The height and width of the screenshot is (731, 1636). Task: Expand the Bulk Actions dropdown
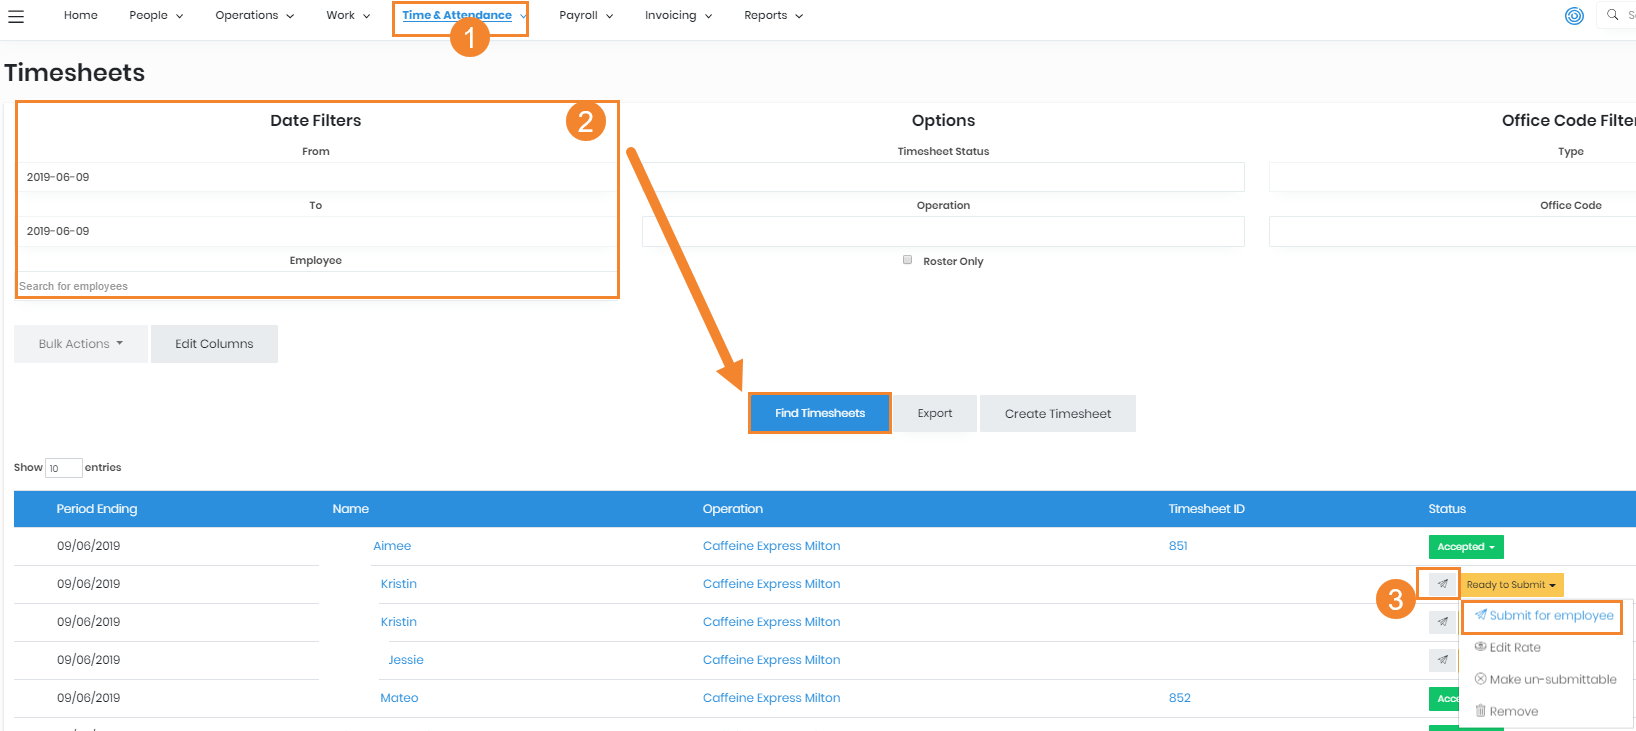point(80,344)
